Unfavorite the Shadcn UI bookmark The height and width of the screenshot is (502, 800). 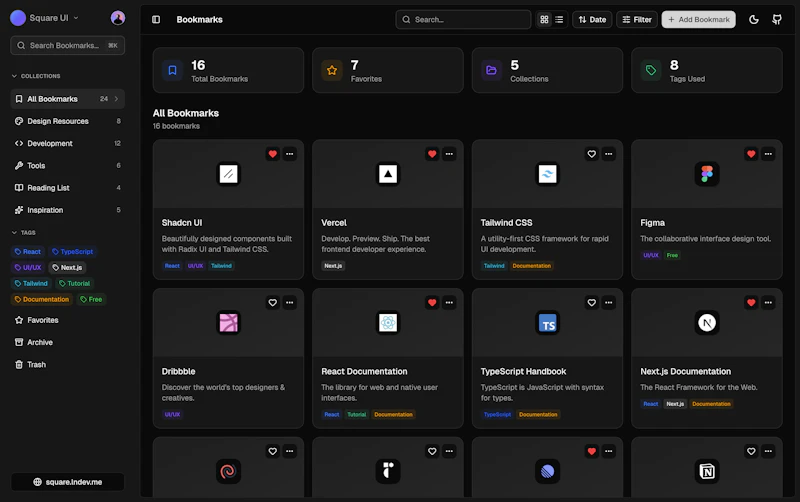click(272, 154)
